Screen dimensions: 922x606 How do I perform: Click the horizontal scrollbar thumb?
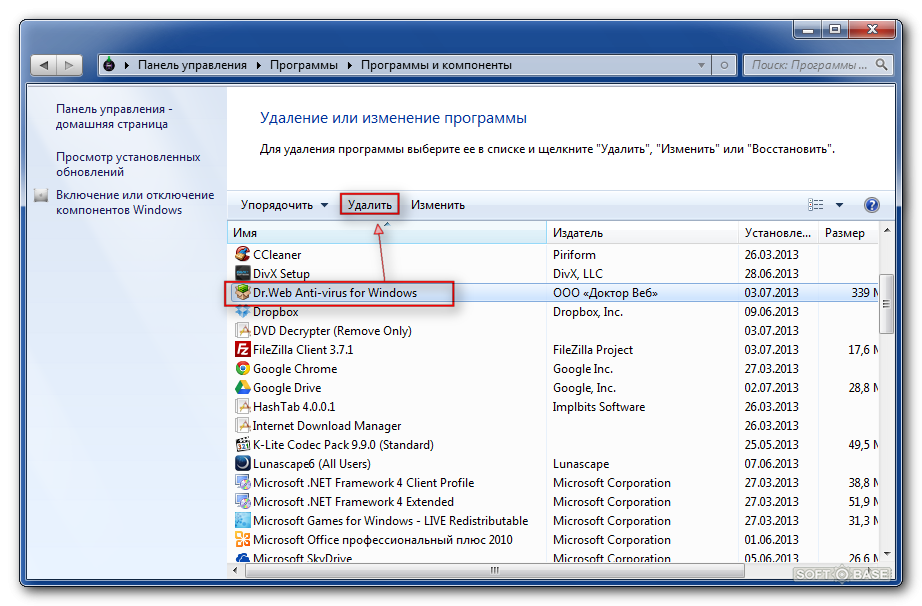495,570
